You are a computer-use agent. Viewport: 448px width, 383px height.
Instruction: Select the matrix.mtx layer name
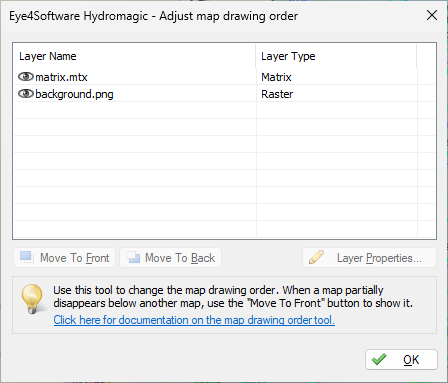click(61, 77)
